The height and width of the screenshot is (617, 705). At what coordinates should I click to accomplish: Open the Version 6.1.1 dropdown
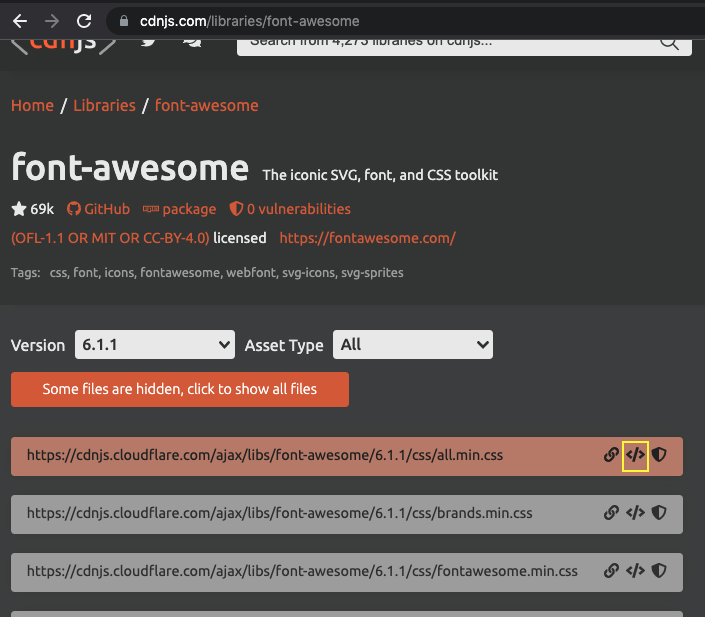pos(155,344)
